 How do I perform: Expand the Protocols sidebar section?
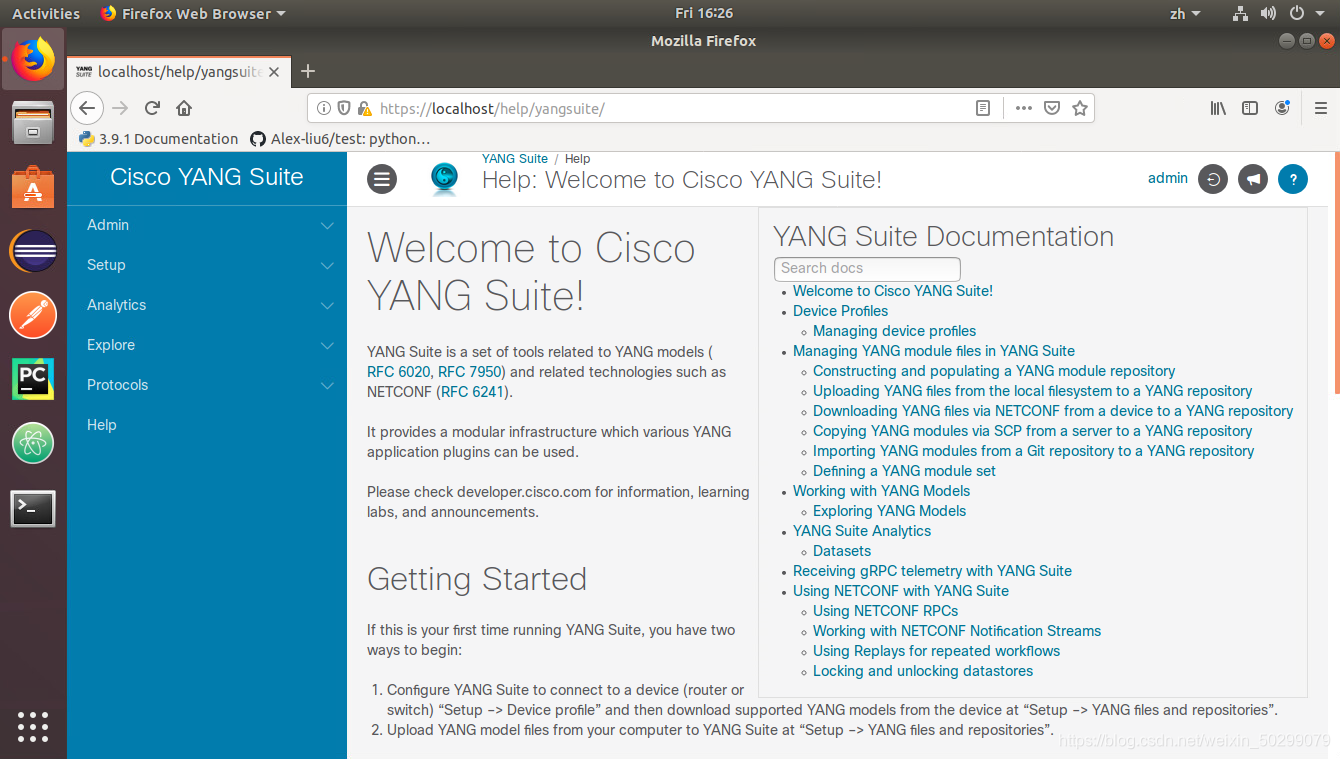pos(207,385)
